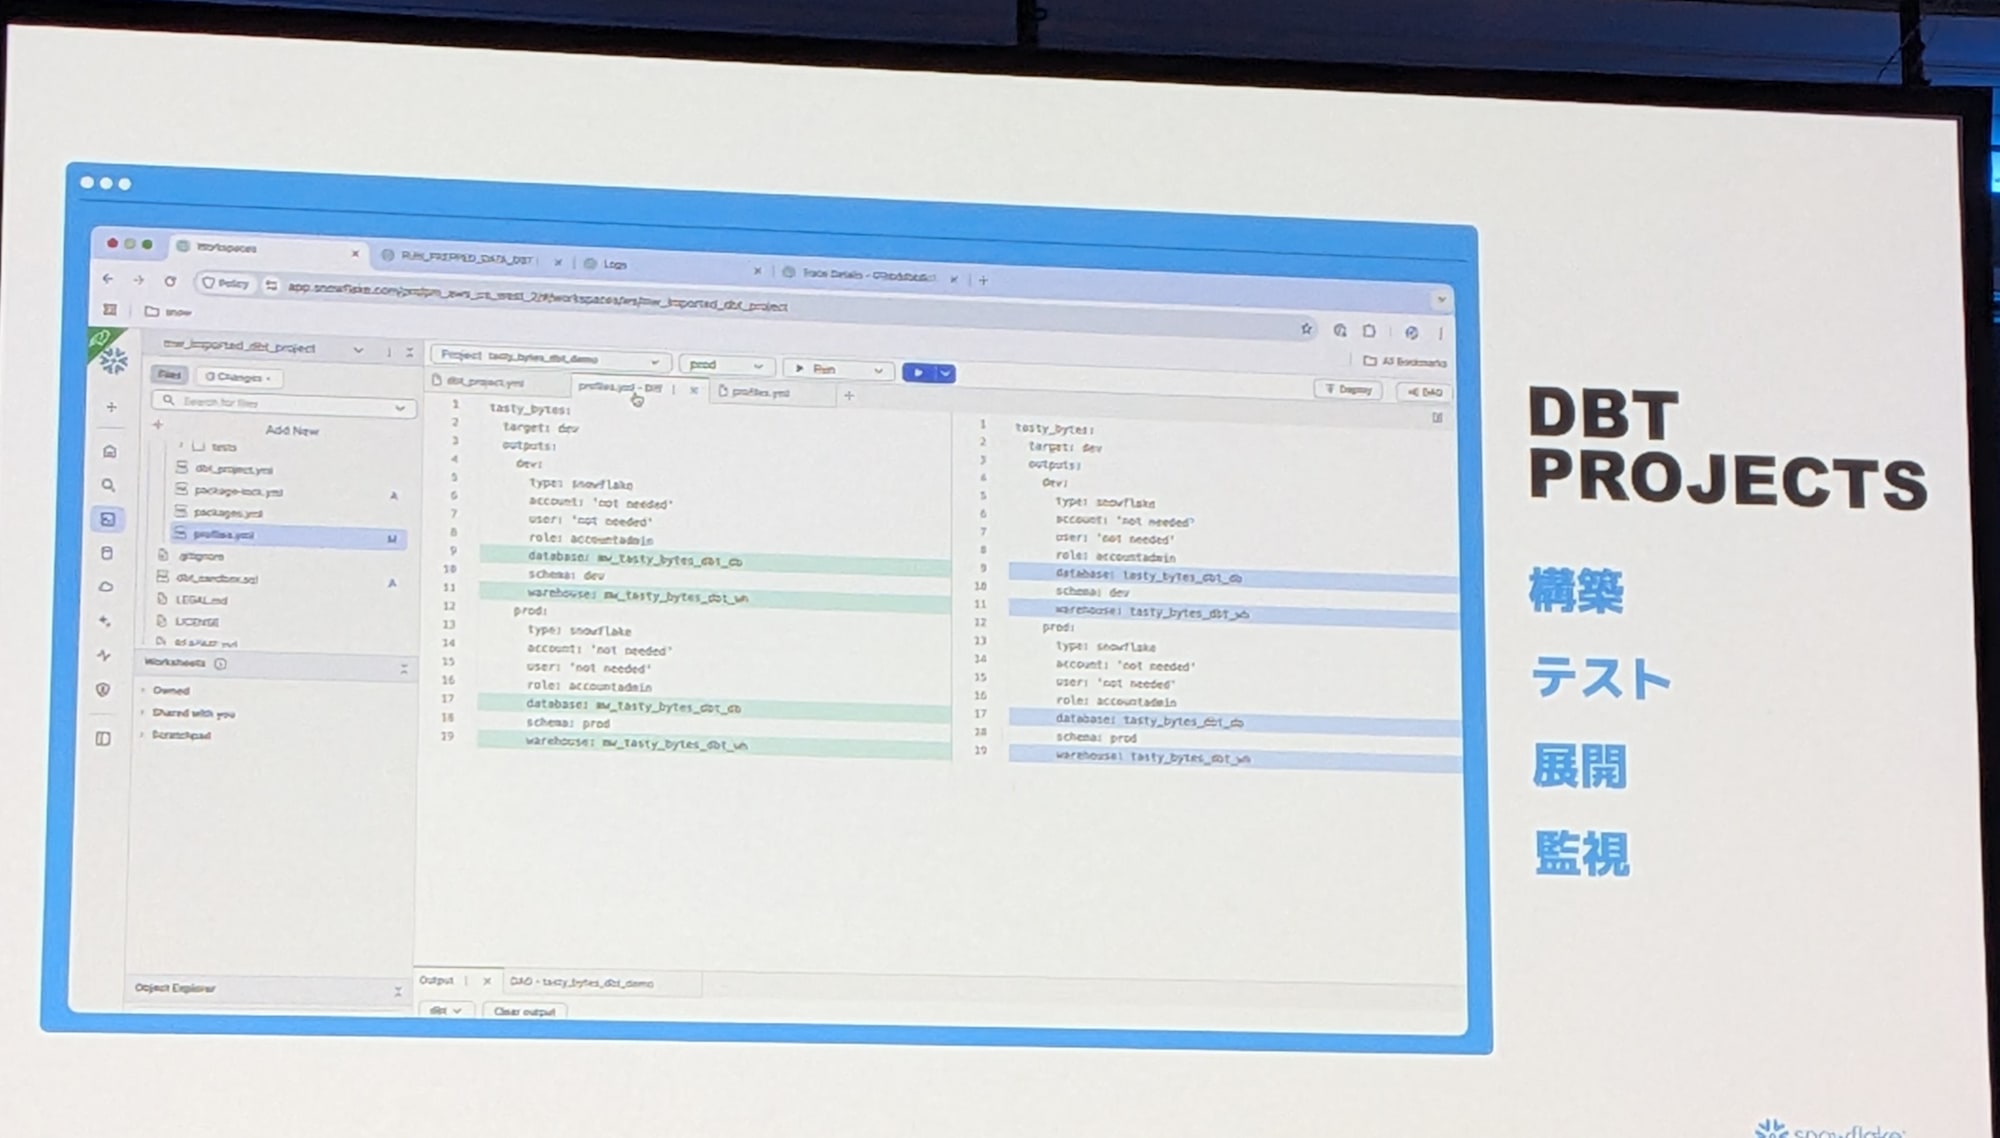Click the Snowflake logo icon
Image resolution: width=2000 pixels, height=1138 pixels.
click(x=113, y=361)
